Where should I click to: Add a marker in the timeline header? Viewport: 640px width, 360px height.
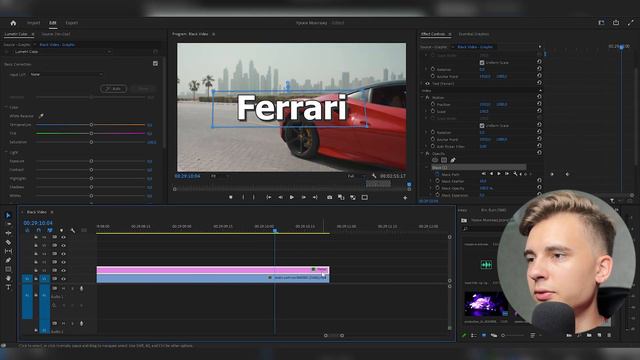click(x=61, y=231)
